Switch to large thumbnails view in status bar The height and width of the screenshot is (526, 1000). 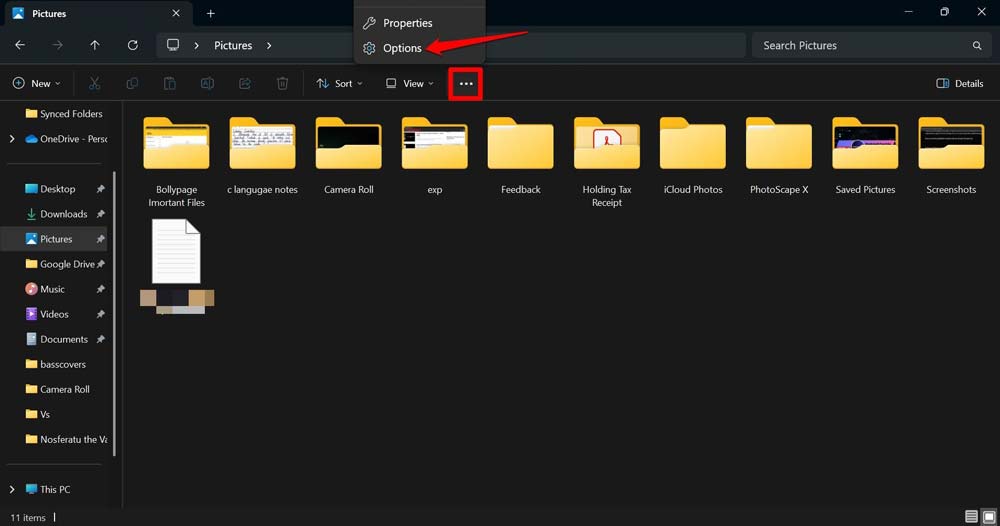989,517
